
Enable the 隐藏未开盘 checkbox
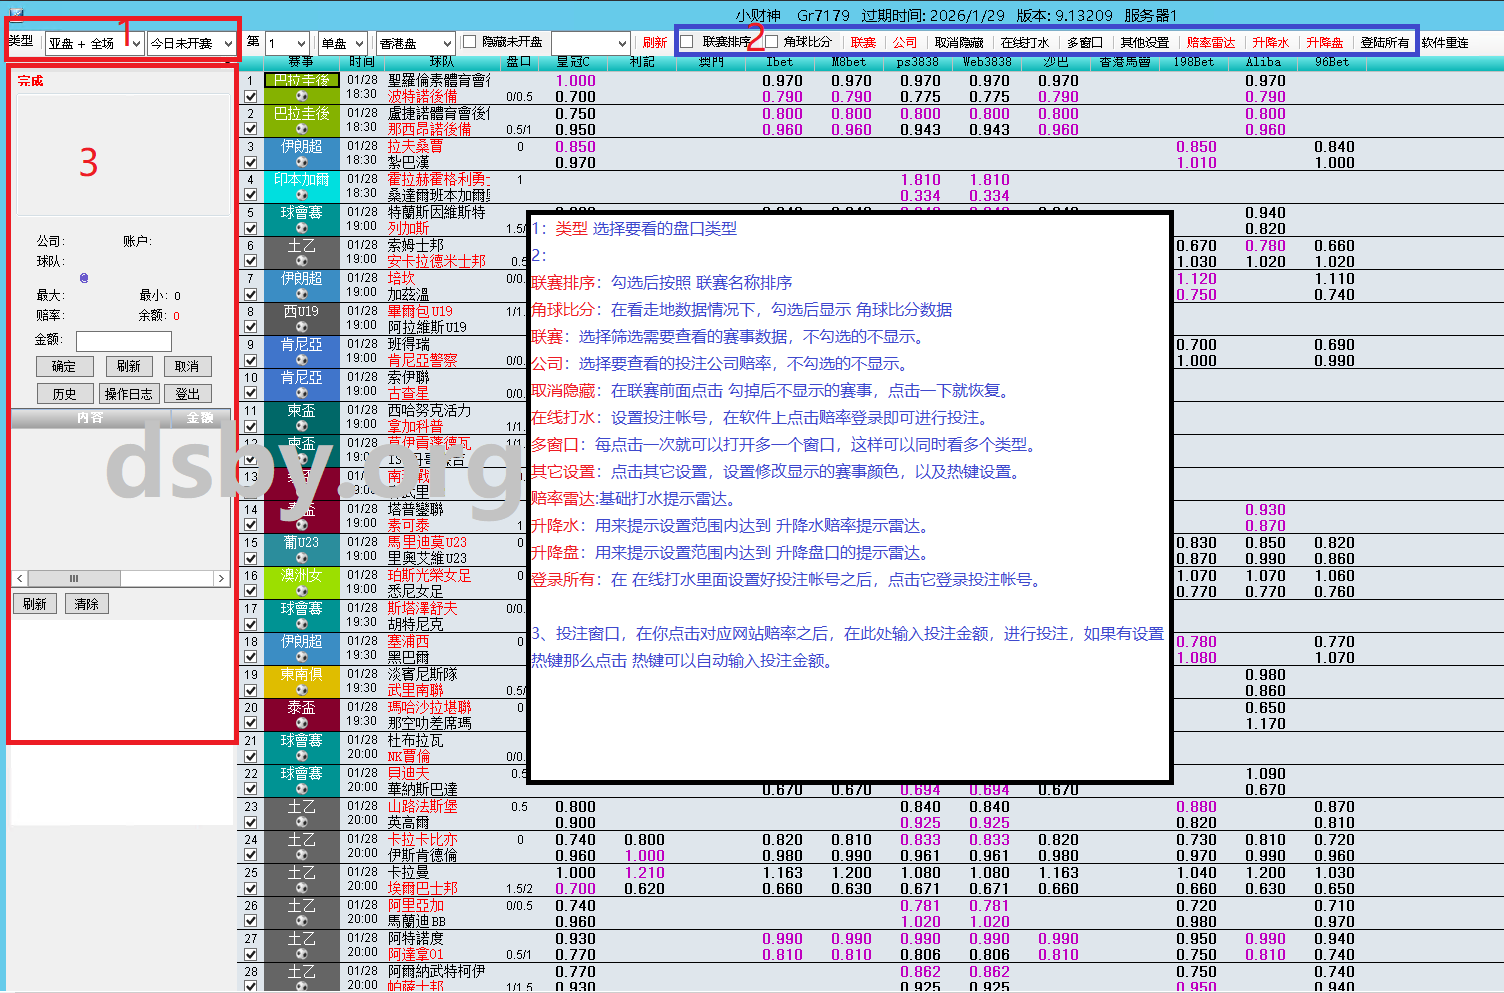pos(469,42)
